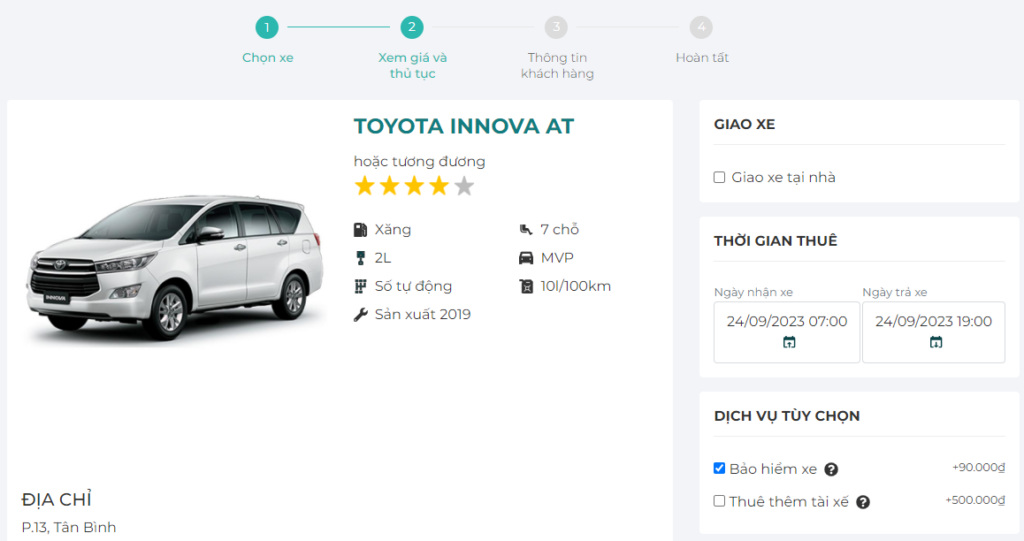The height and width of the screenshot is (541, 1024).
Task: Click the engine icon beside 2L
Action: click(361, 258)
